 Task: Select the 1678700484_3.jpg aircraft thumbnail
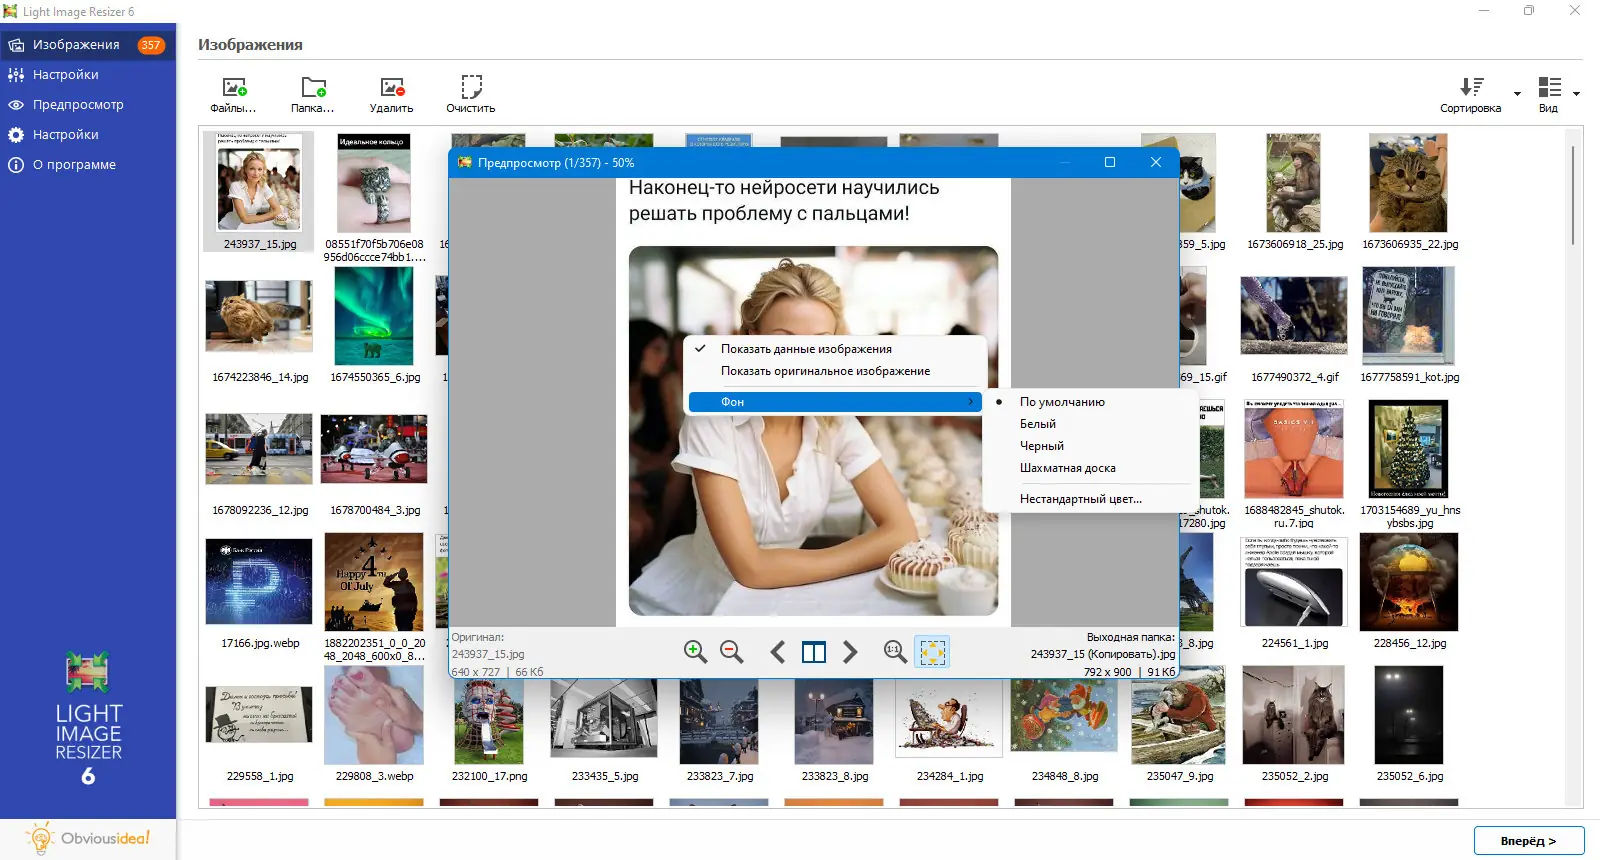coord(374,449)
